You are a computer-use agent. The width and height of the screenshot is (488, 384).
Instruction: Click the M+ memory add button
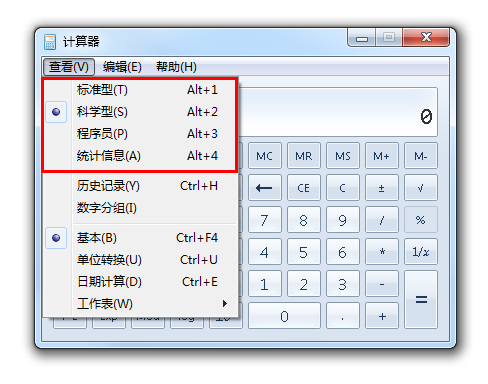(382, 156)
